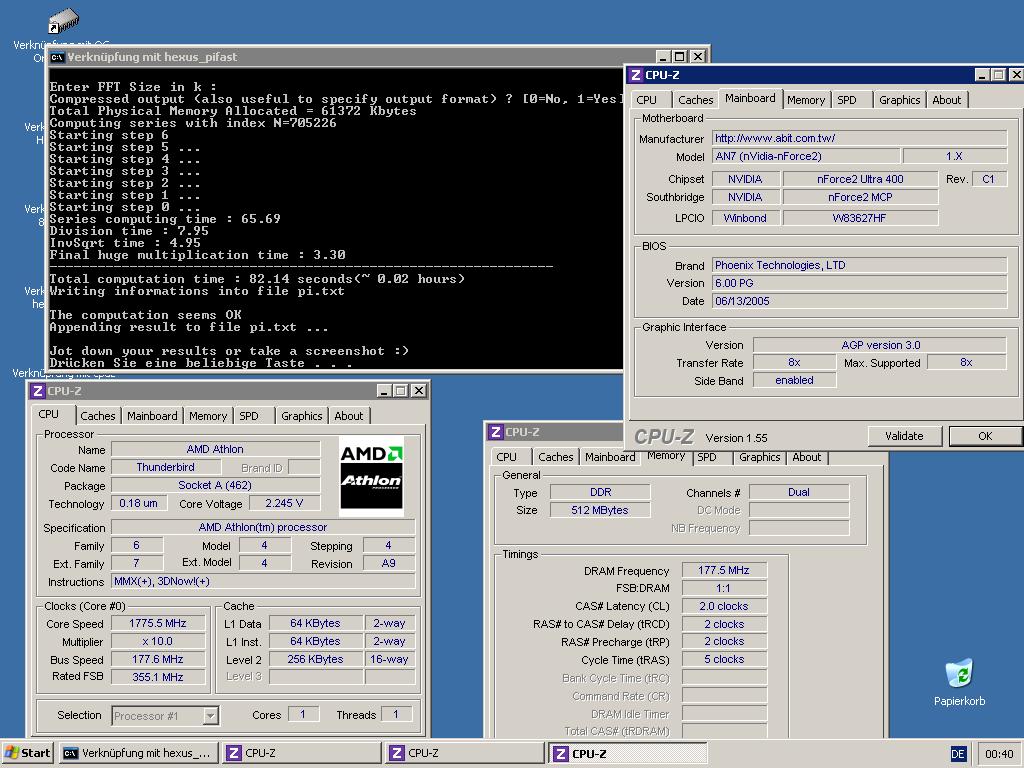The image size is (1024, 768).
Task: Click the Core Voltage 2.245 V value
Action: point(284,503)
